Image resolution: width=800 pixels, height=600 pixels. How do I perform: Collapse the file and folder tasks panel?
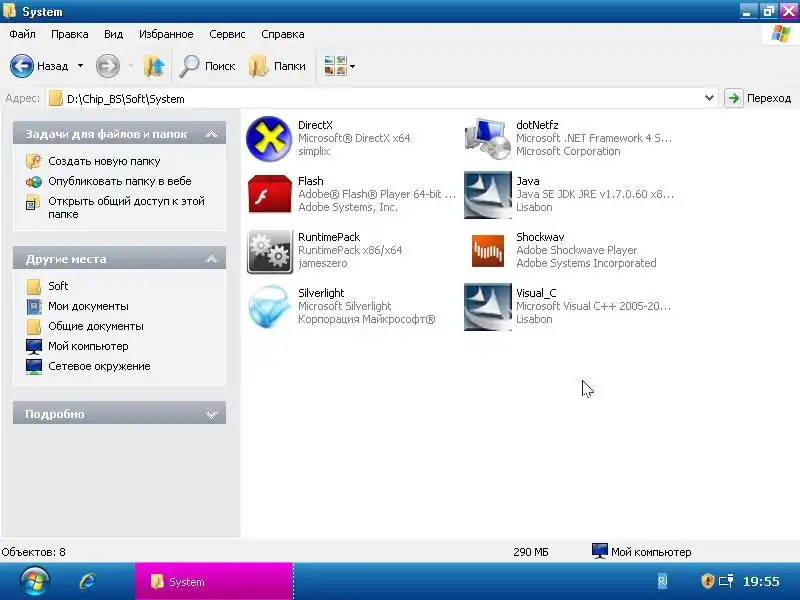click(211, 134)
